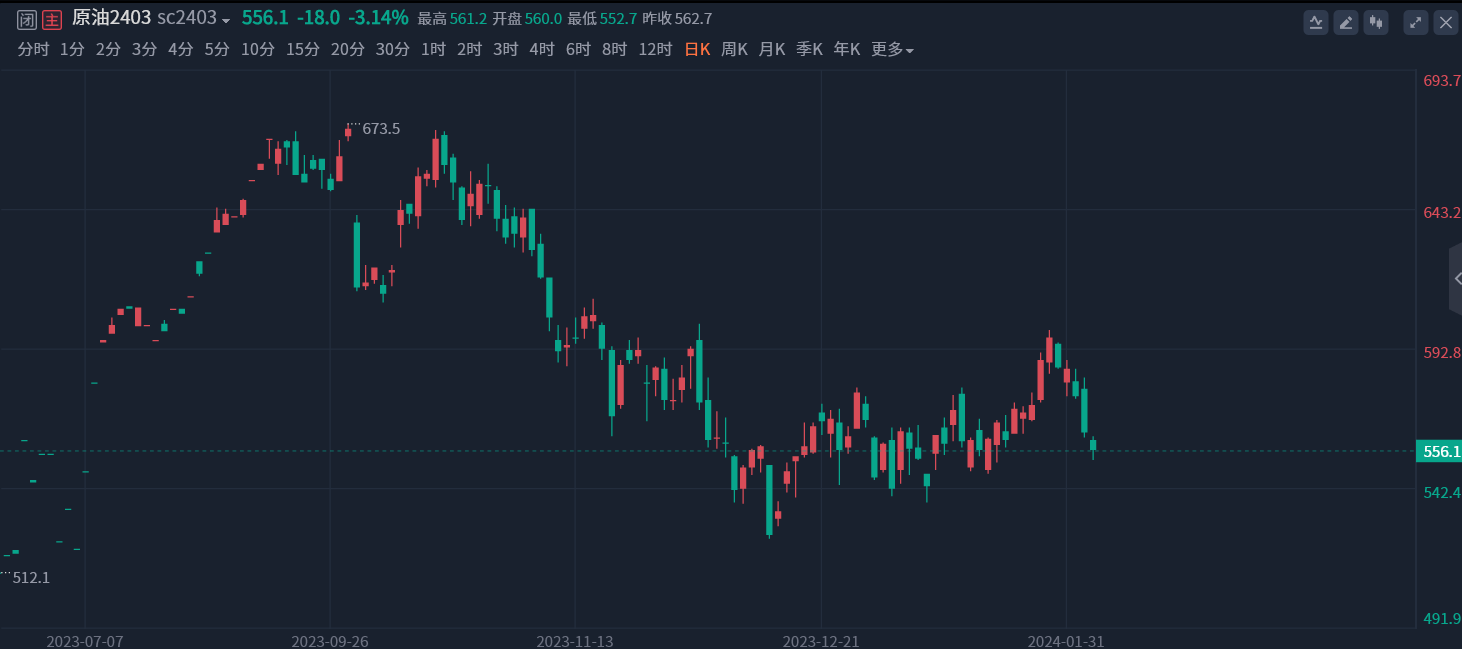Expand the collapsed right side panel arrow
Image resolution: width=1462 pixels, height=649 pixels.
pyautogui.click(x=1456, y=279)
